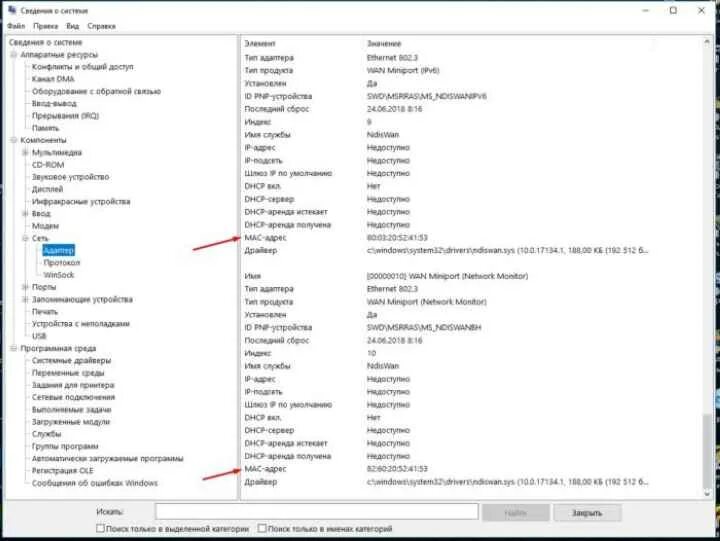The width and height of the screenshot is (720, 541).
Task: Select USB tree item
Action: [39, 336]
